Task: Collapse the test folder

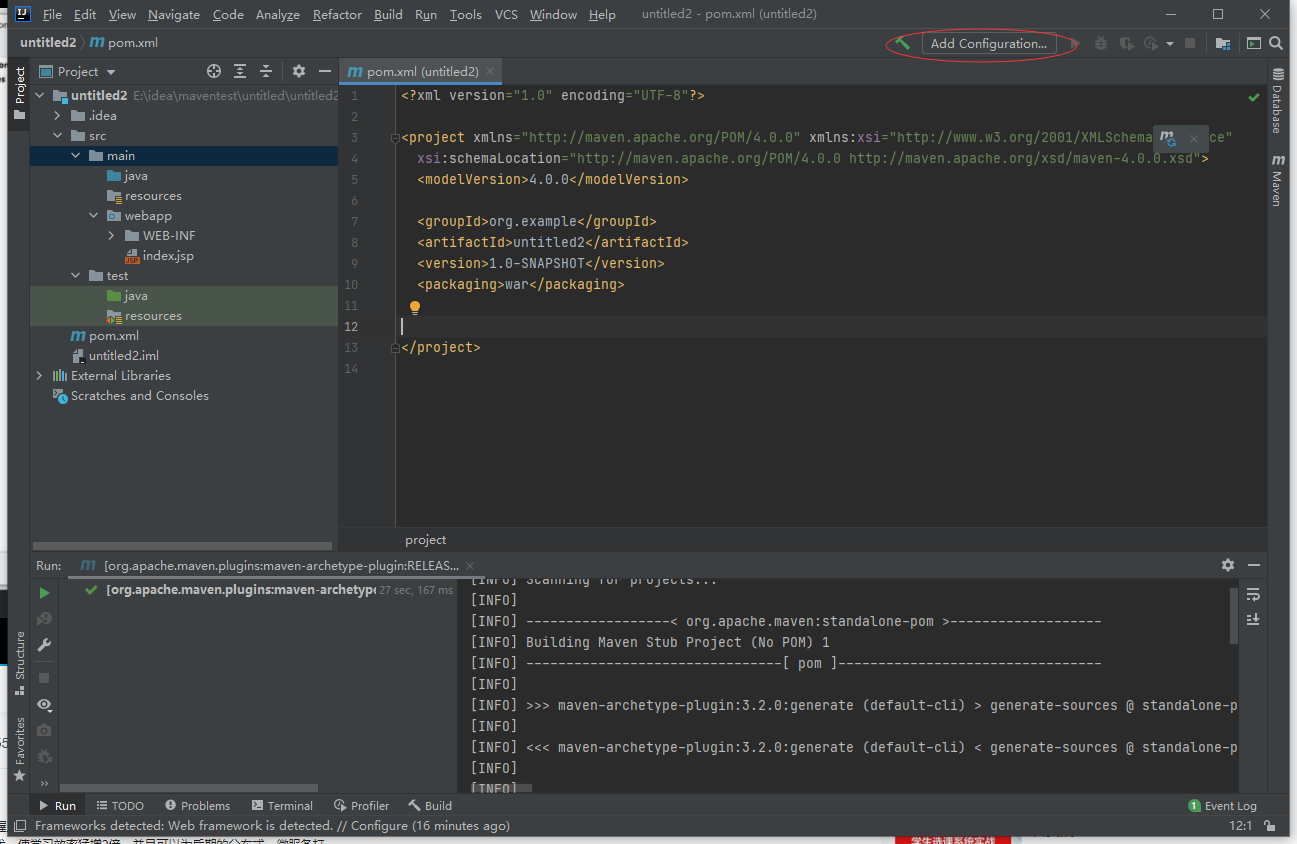Action: [x=76, y=276]
